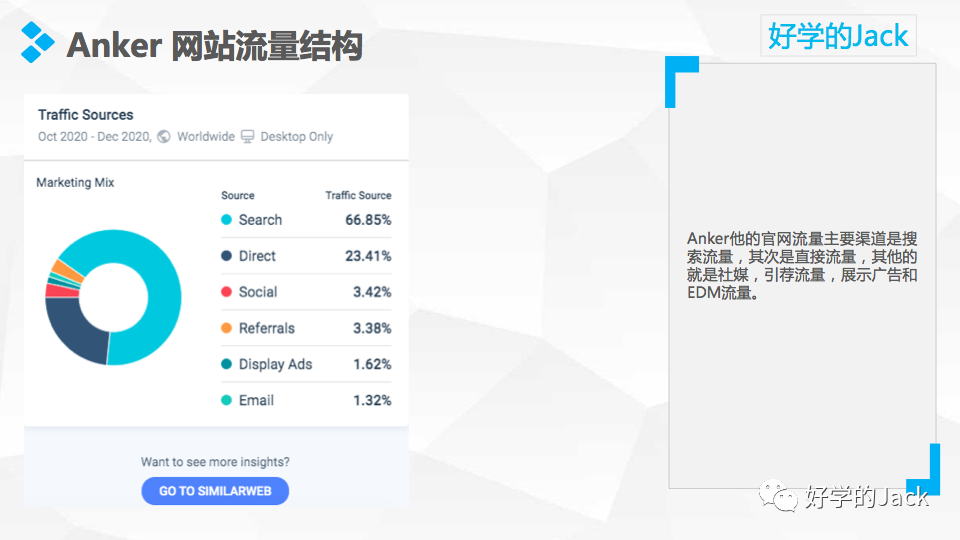
Task: Select the Social legend color dot
Action: (227, 292)
